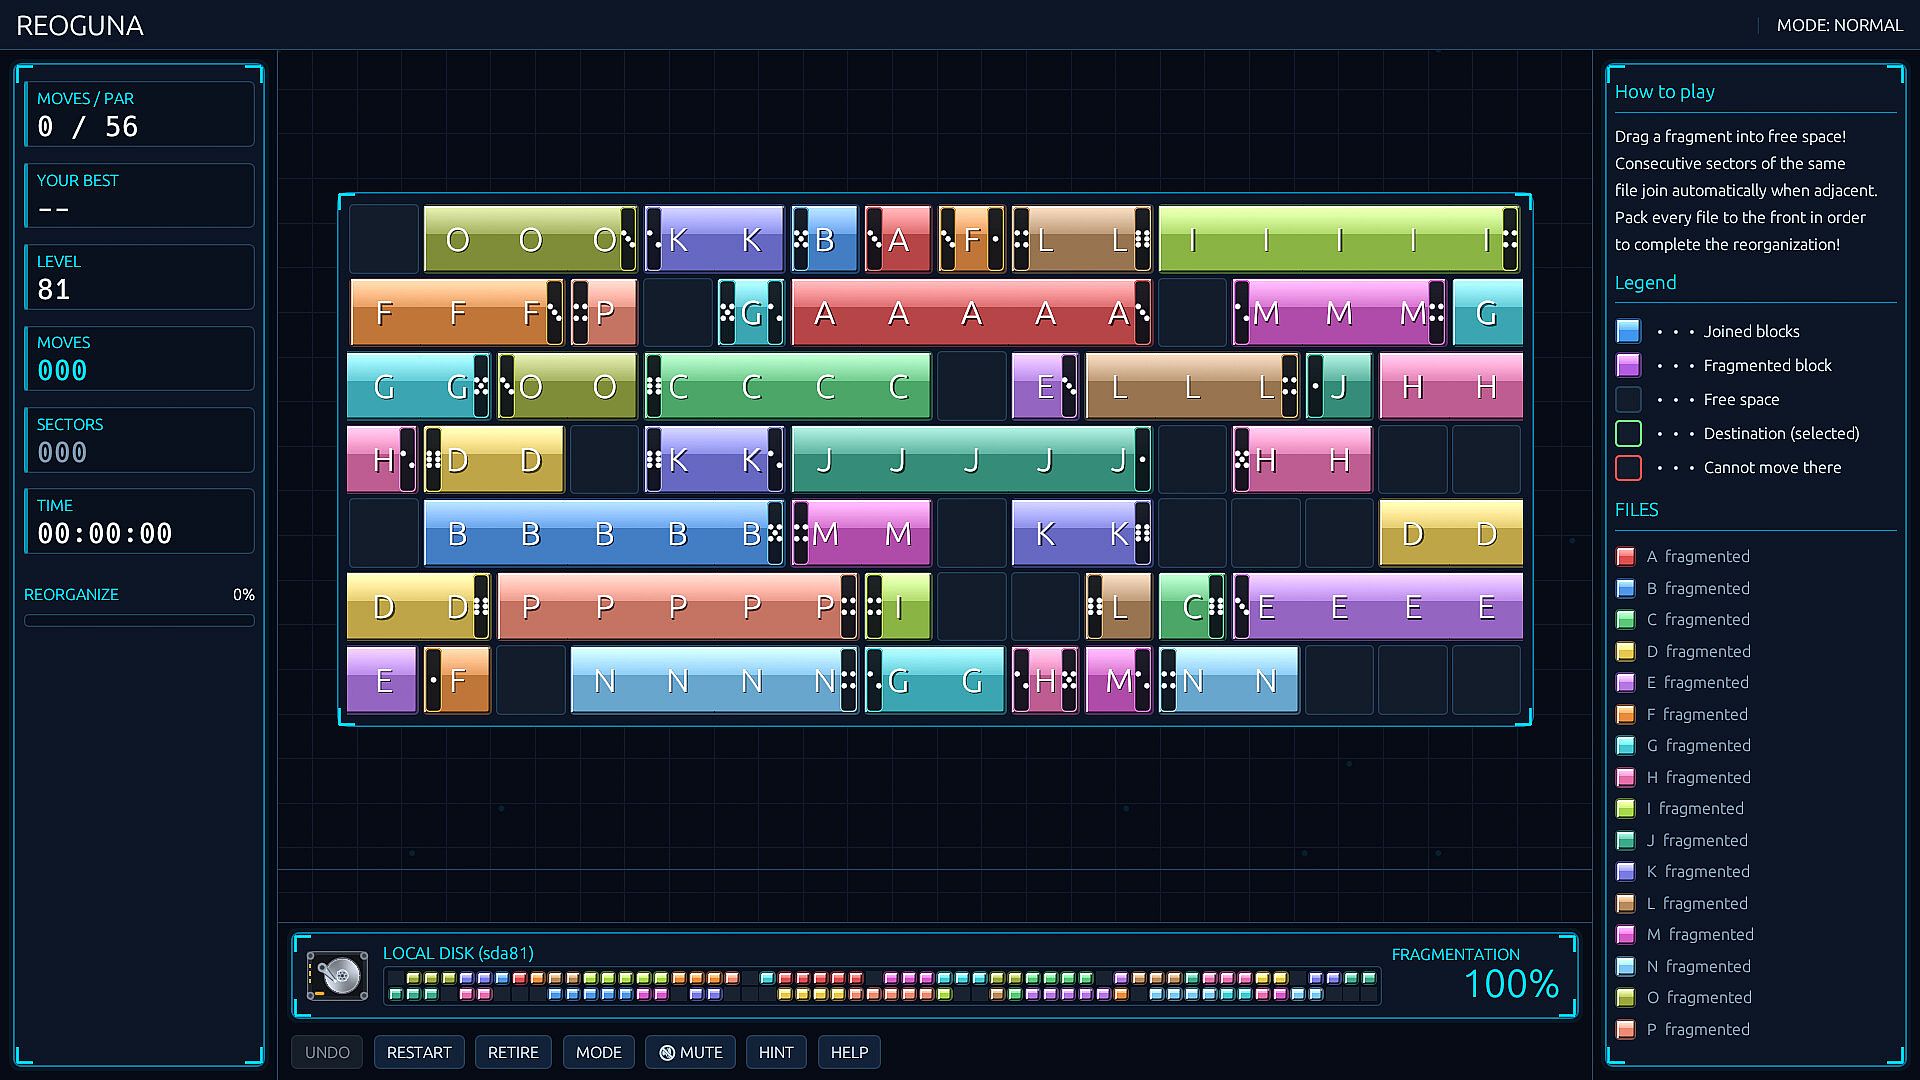Click the Joined blocks legend icon
Image resolution: width=1920 pixels, height=1080 pixels.
tap(1628, 331)
